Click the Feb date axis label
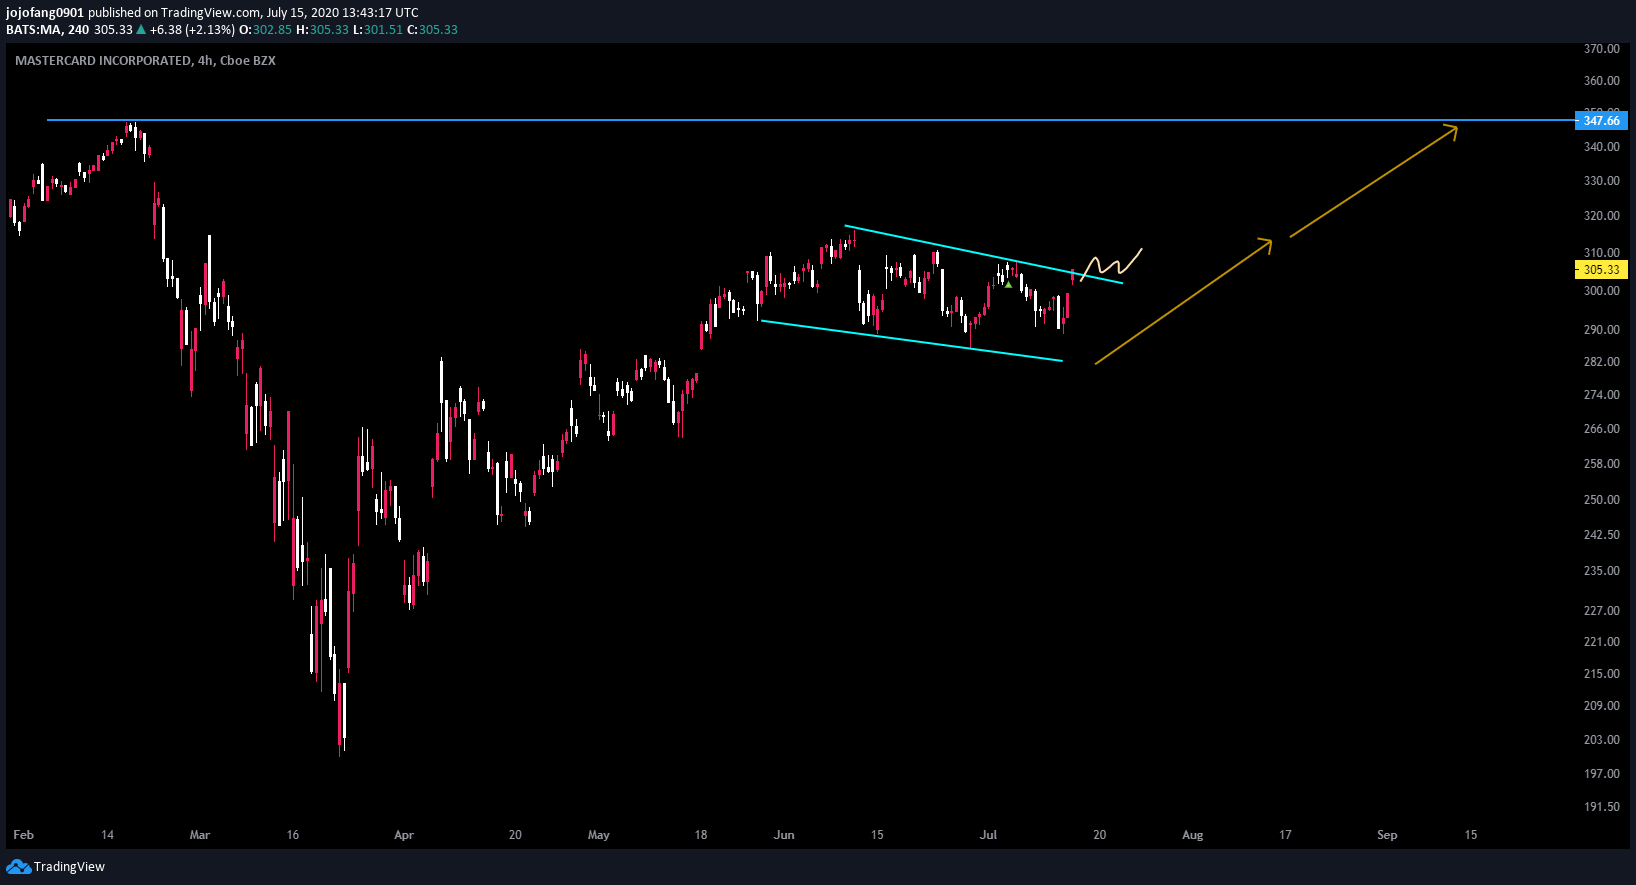Viewport: 1636px width, 885px height. (x=23, y=834)
